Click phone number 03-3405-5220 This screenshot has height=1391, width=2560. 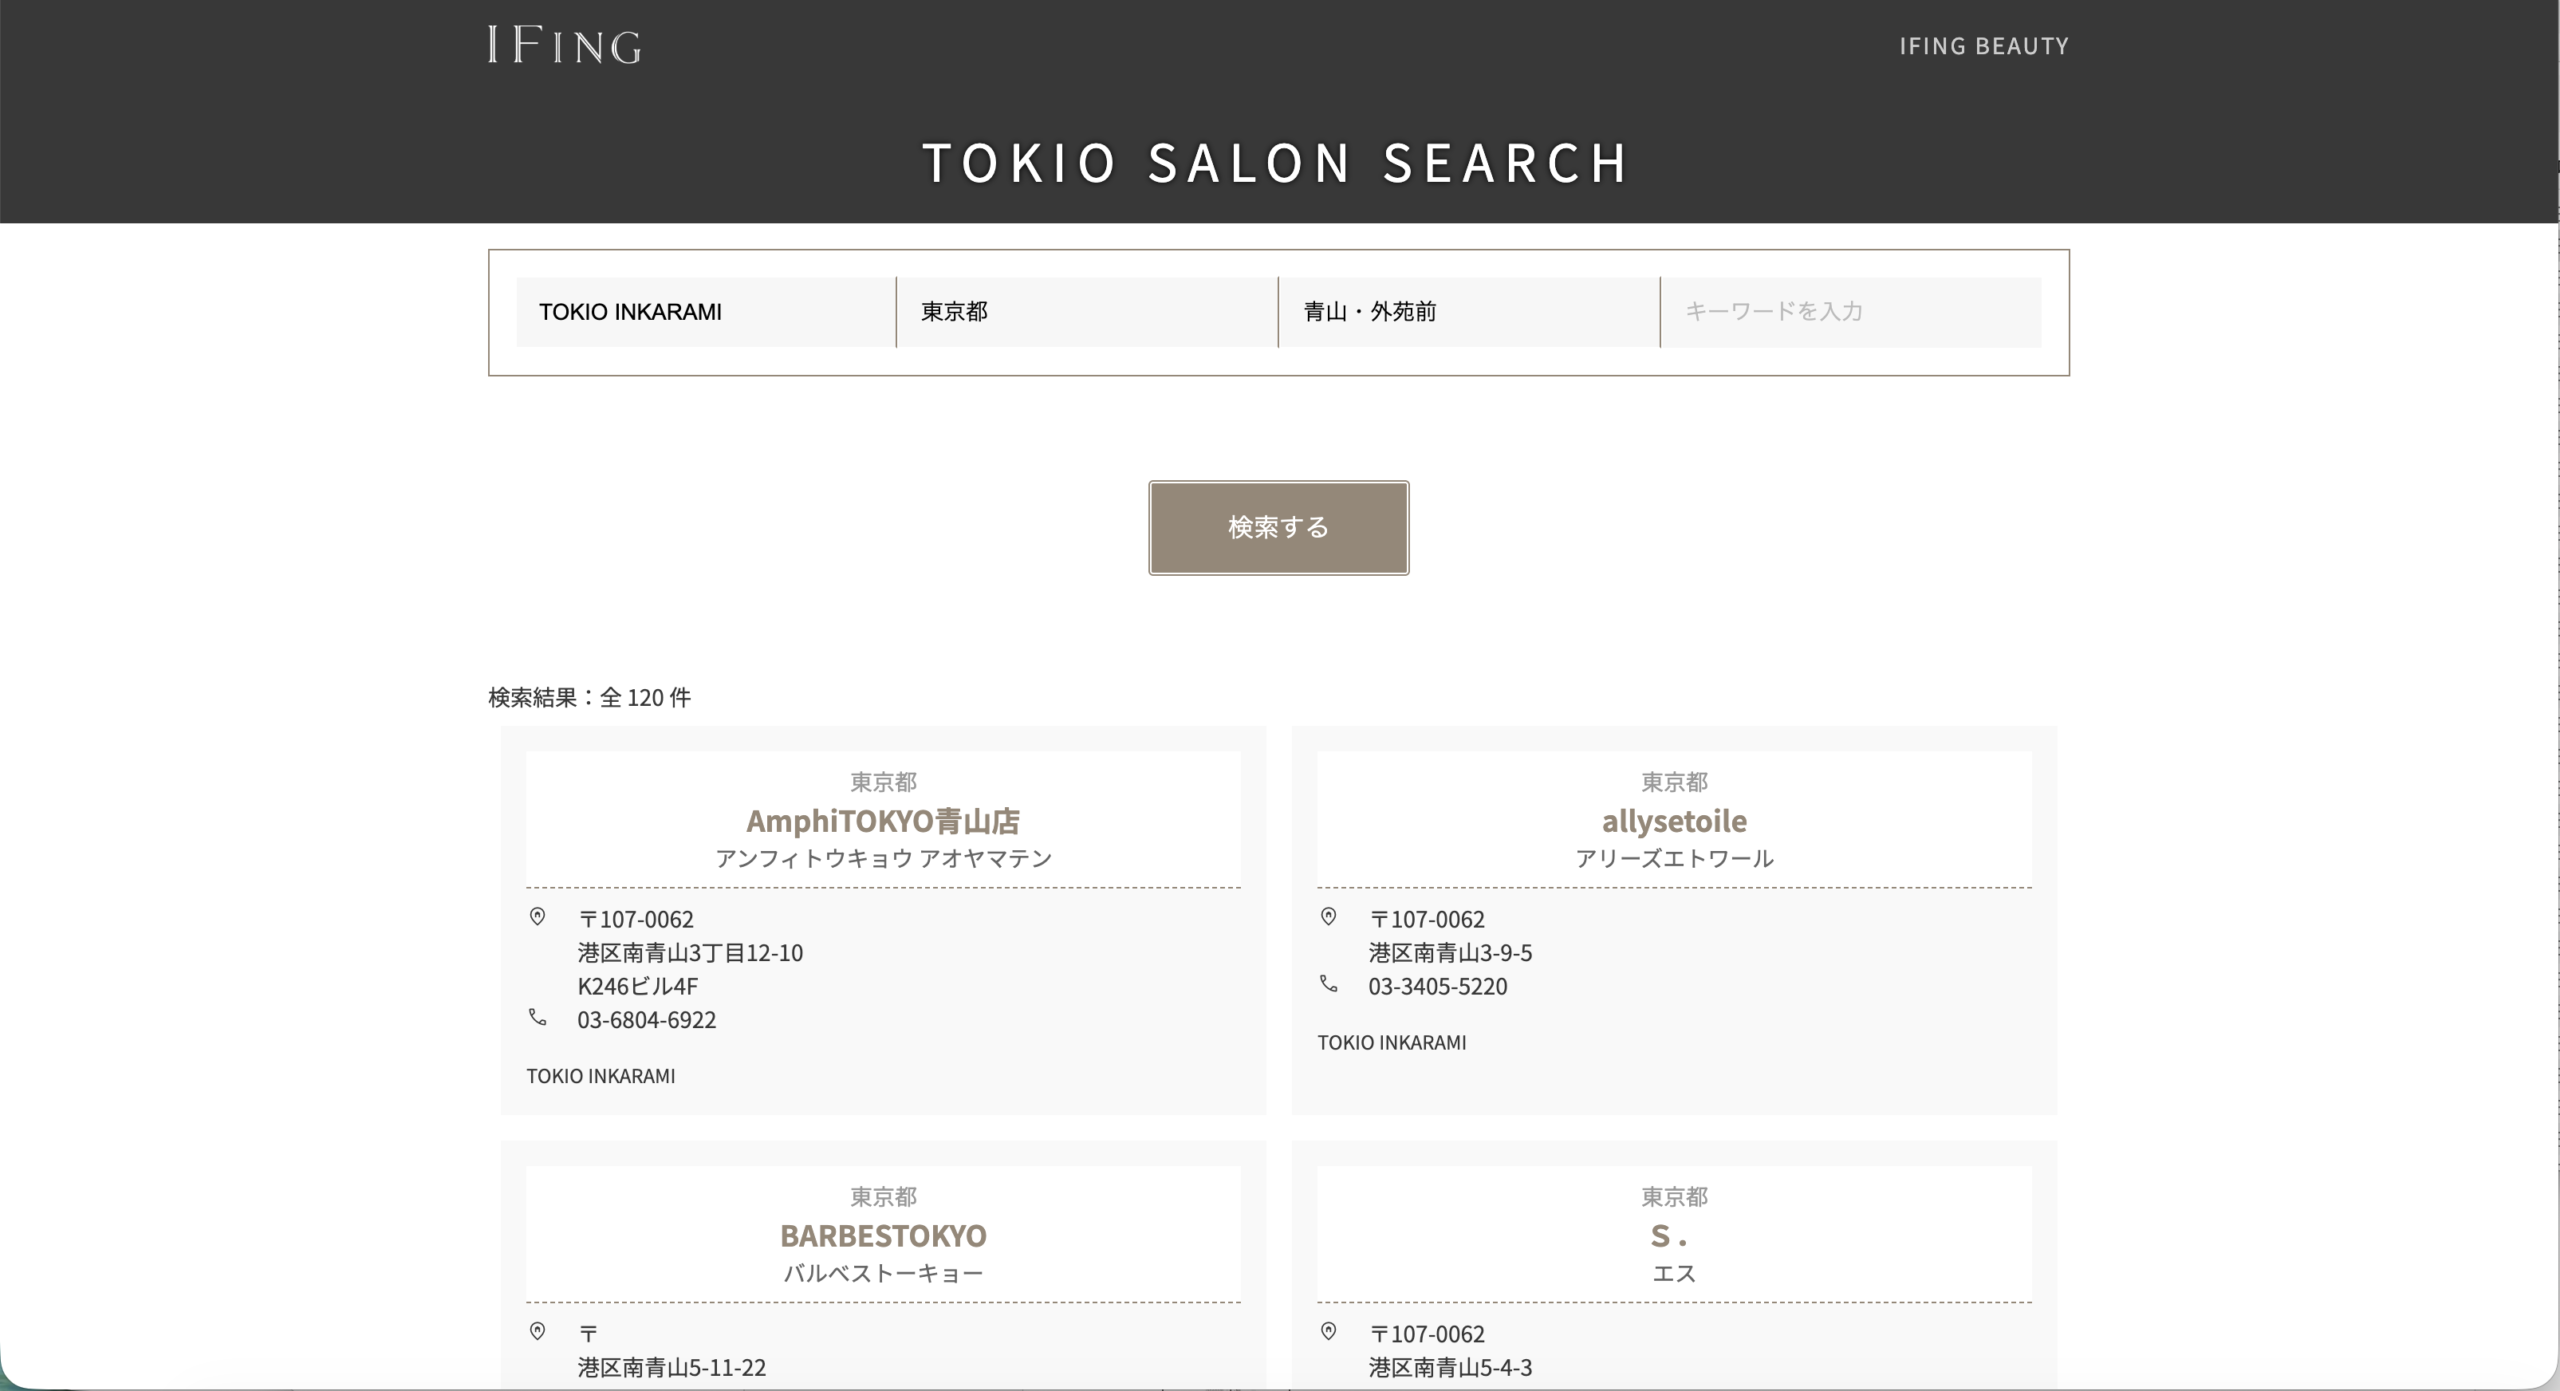pos(1438,985)
